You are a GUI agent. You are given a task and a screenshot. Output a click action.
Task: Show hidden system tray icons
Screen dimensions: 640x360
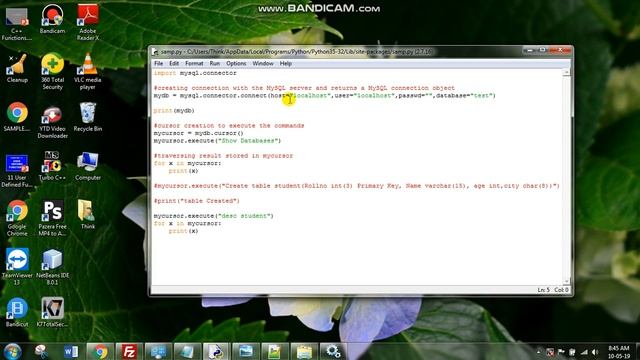[x=539, y=352]
